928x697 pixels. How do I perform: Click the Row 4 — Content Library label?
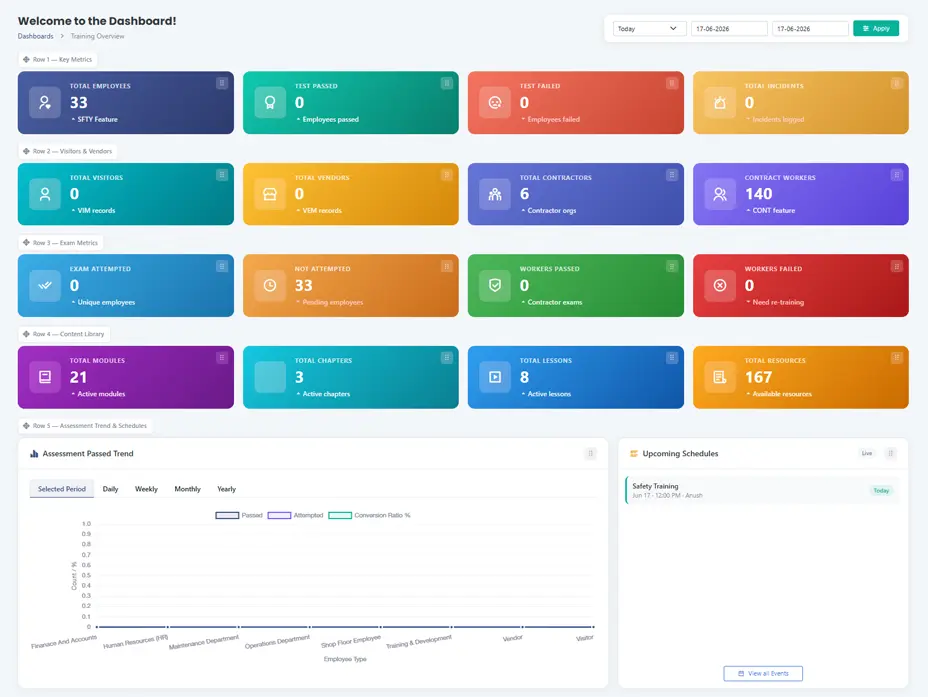click(x=64, y=334)
